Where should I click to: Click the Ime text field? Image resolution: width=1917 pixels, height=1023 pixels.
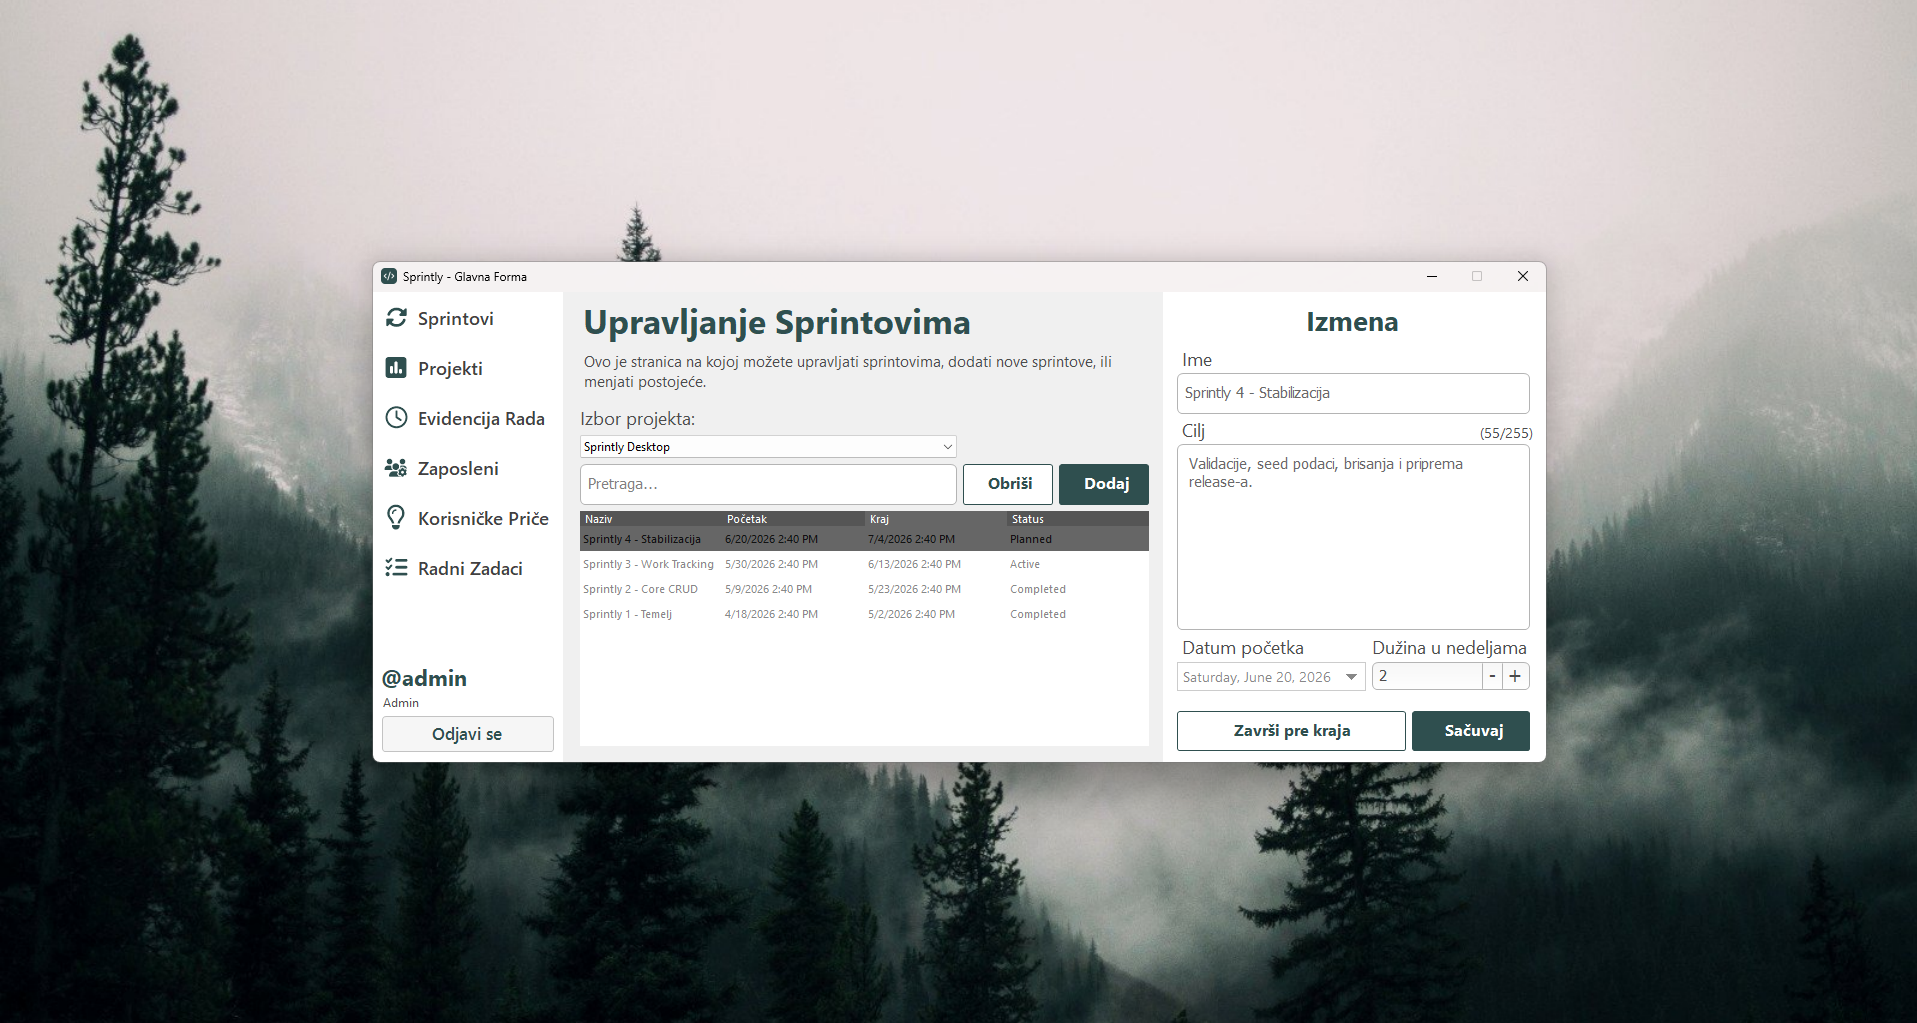coord(1353,393)
